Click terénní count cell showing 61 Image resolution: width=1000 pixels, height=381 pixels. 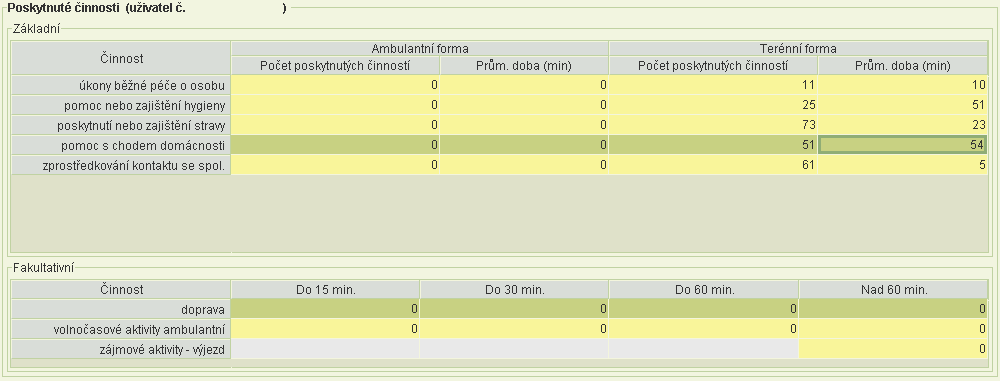[x=713, y=165]
